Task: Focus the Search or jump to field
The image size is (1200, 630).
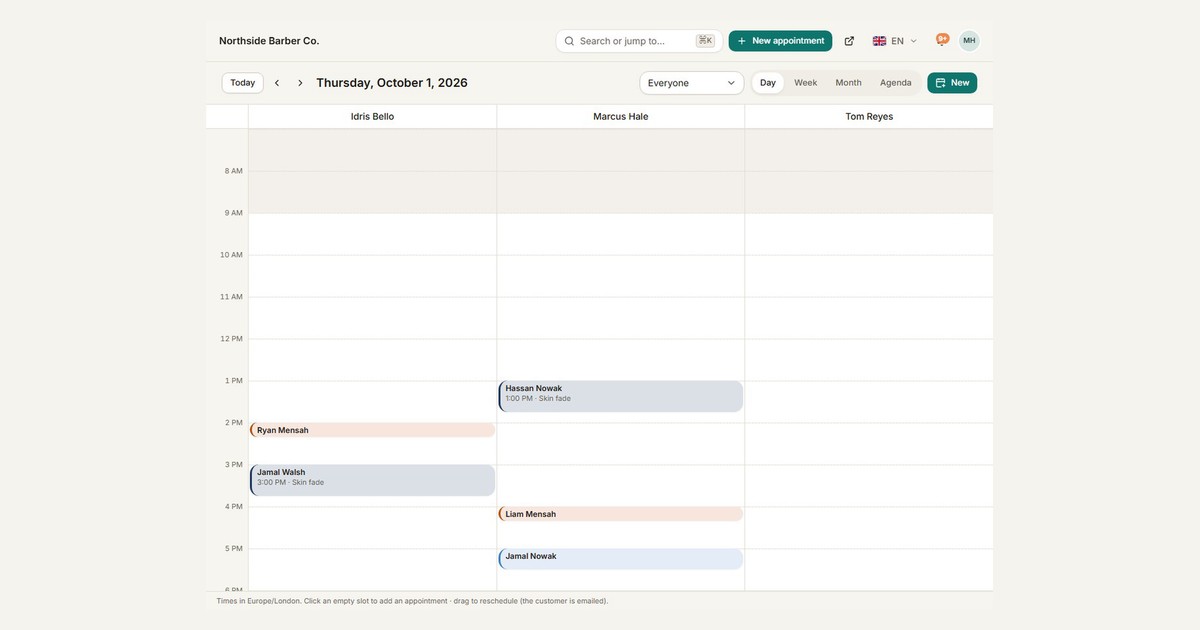Action: coord(639,41)
